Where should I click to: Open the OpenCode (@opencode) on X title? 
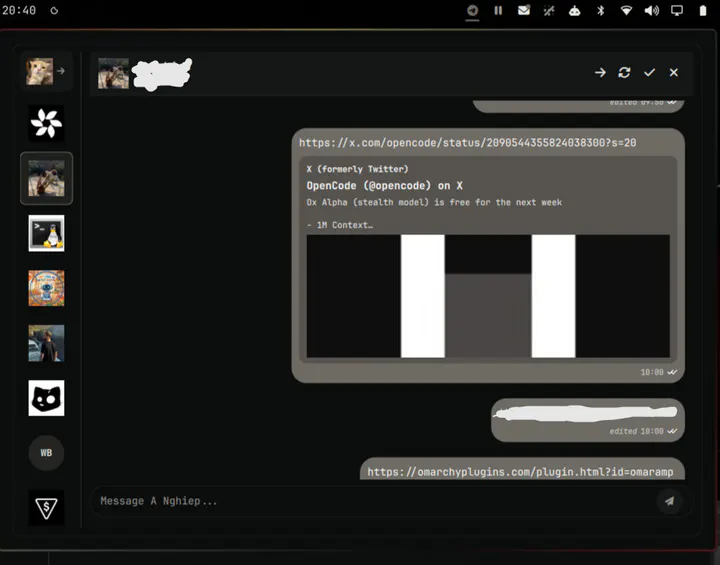pyautogui.click(x=384, y=186)
